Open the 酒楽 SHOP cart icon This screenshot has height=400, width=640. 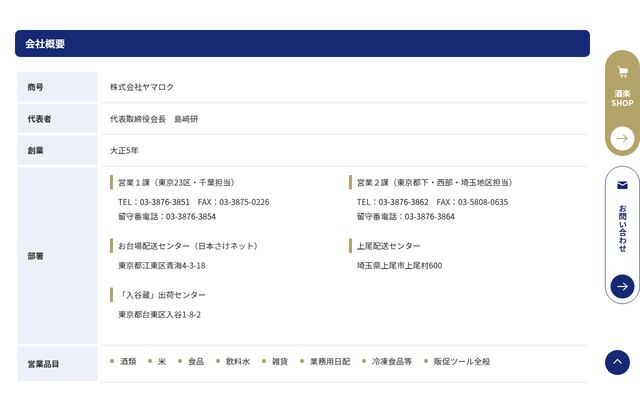[622, 72]
